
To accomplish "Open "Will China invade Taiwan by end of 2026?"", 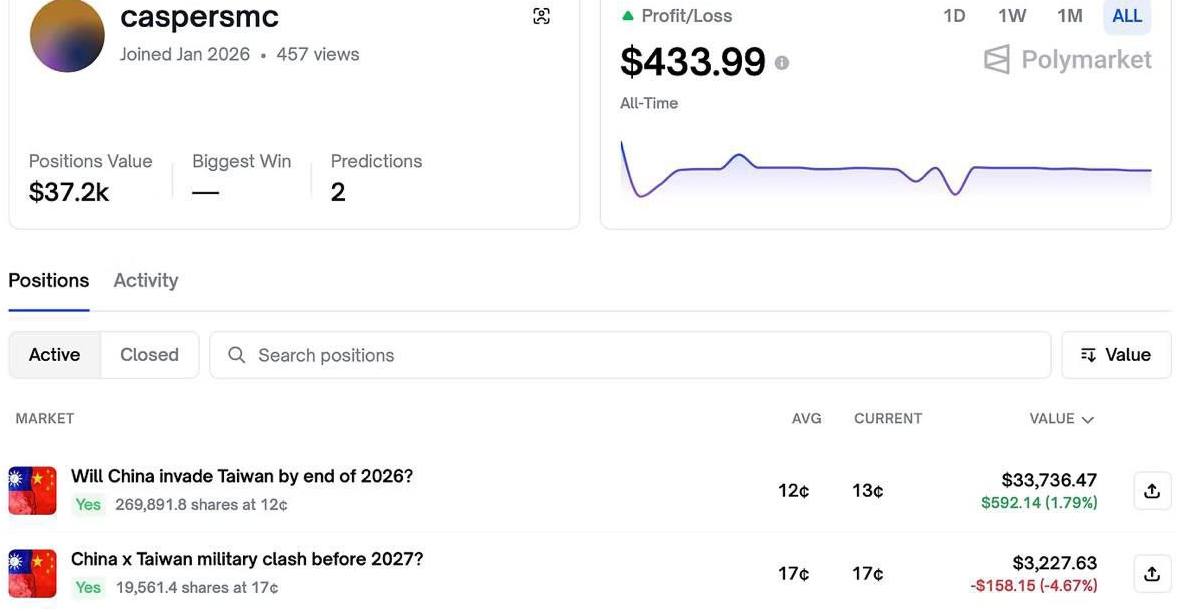I will pos(242,476).
